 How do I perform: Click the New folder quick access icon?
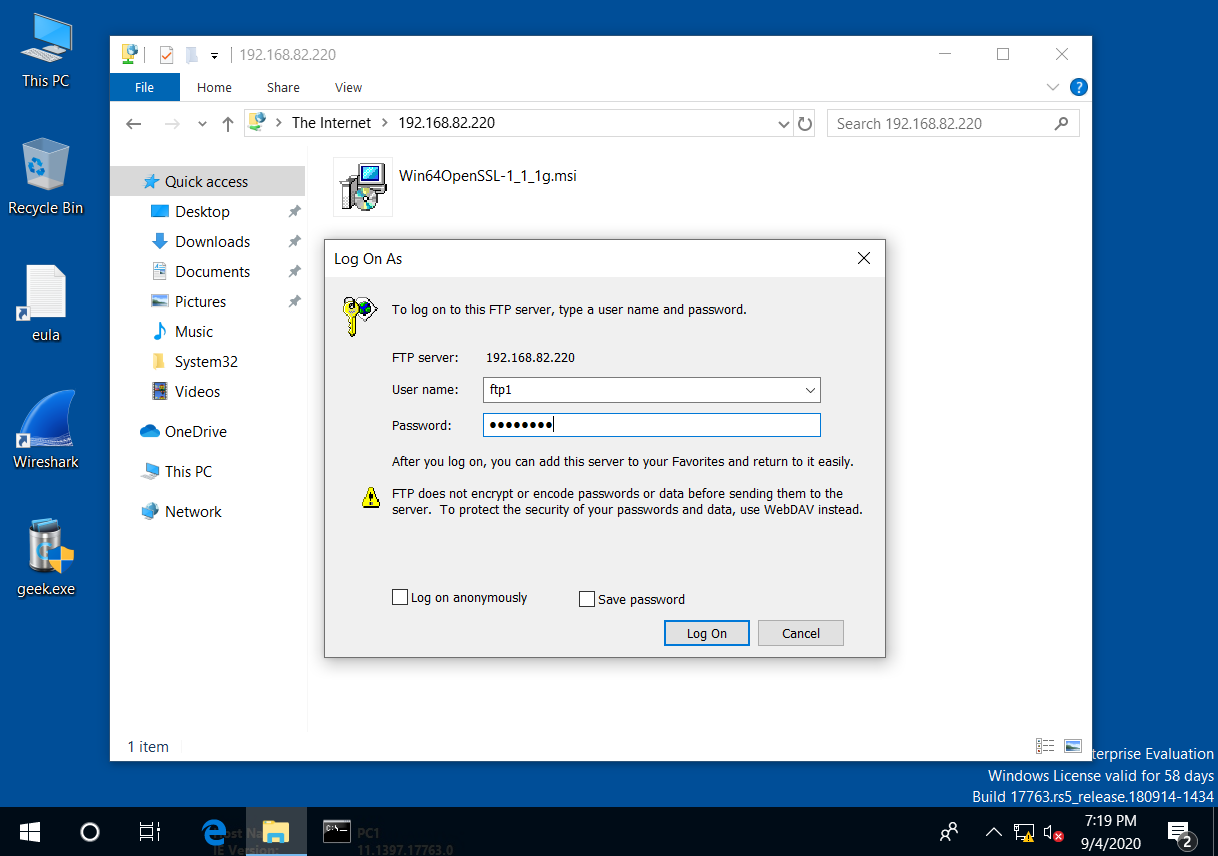tap(191, 55)
